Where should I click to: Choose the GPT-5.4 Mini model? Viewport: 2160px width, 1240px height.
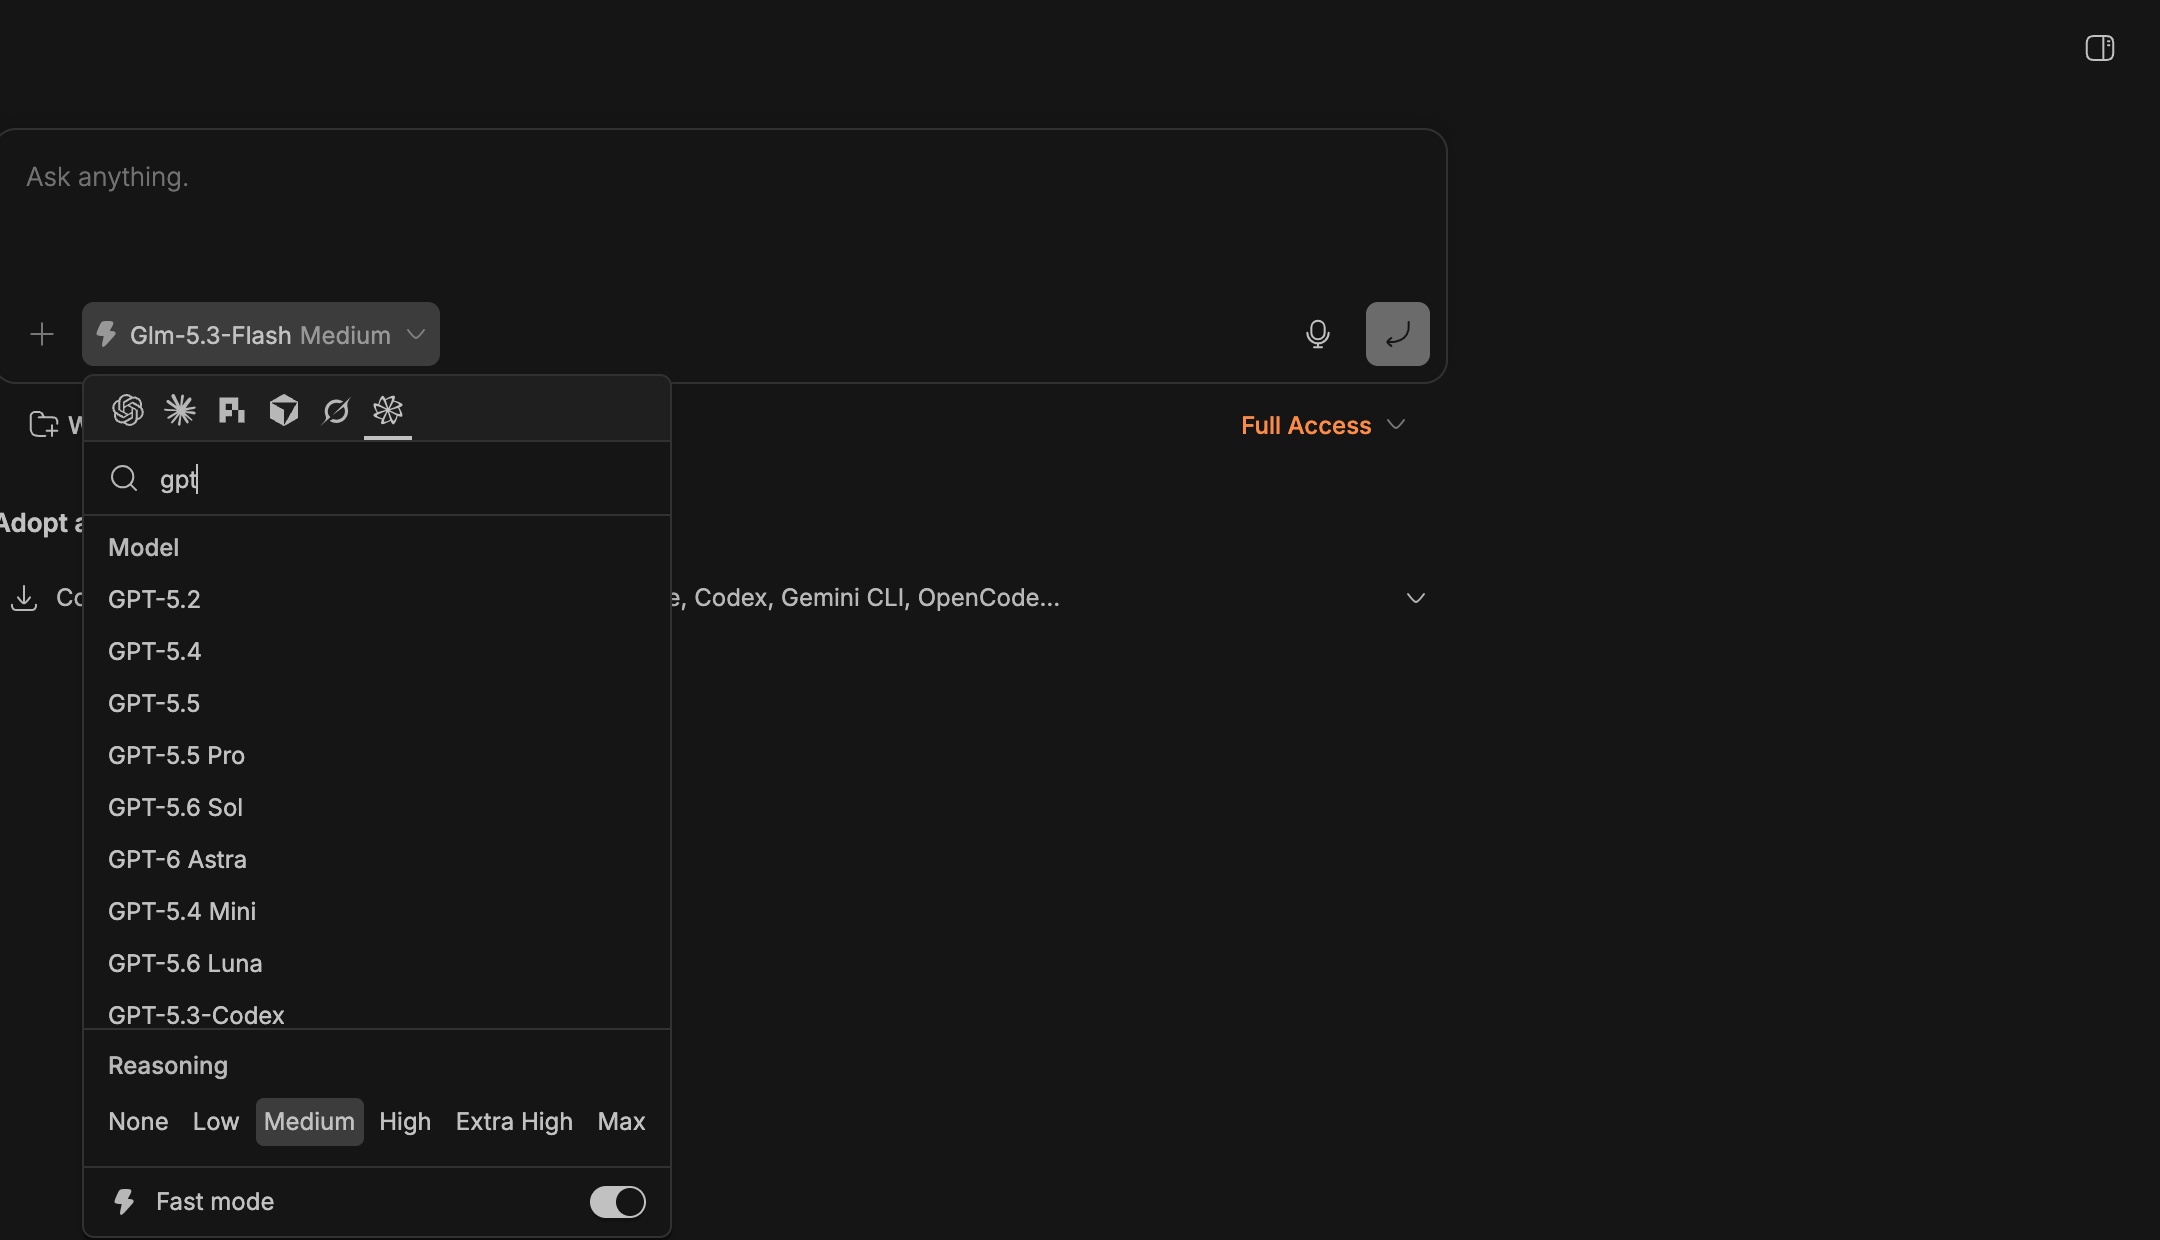pos(377,911)
